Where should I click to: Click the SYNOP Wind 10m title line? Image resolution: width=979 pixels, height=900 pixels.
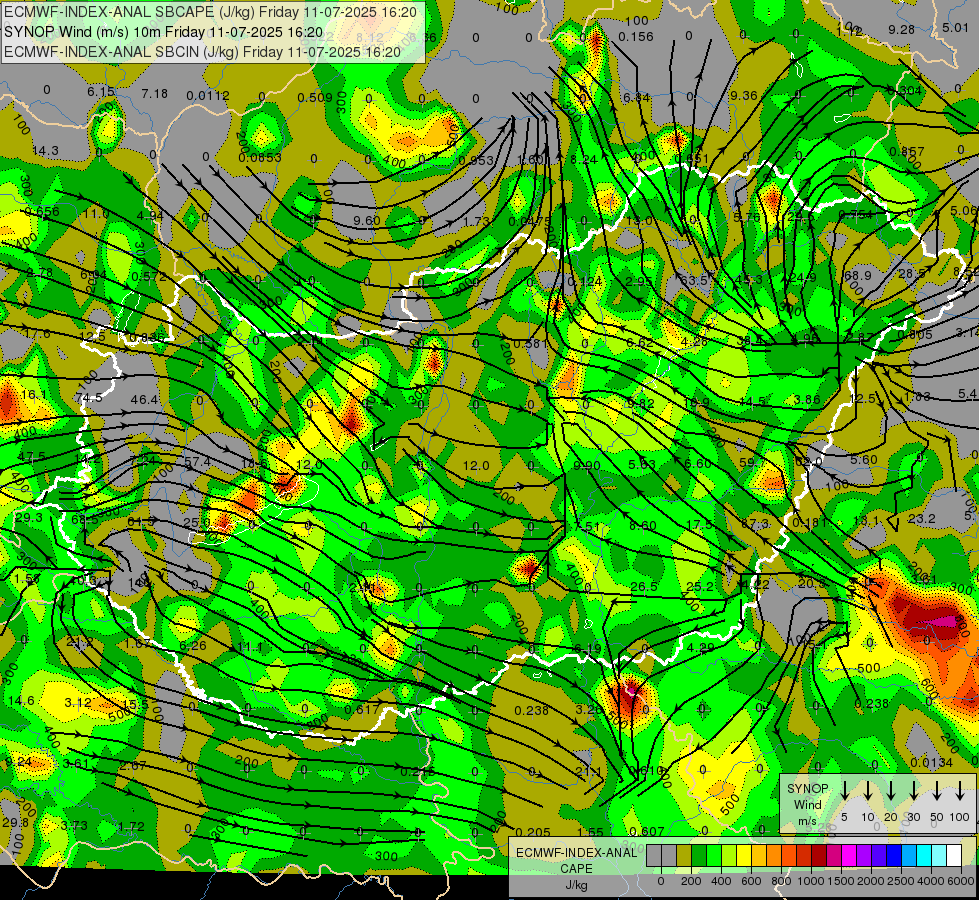(164, 32)
